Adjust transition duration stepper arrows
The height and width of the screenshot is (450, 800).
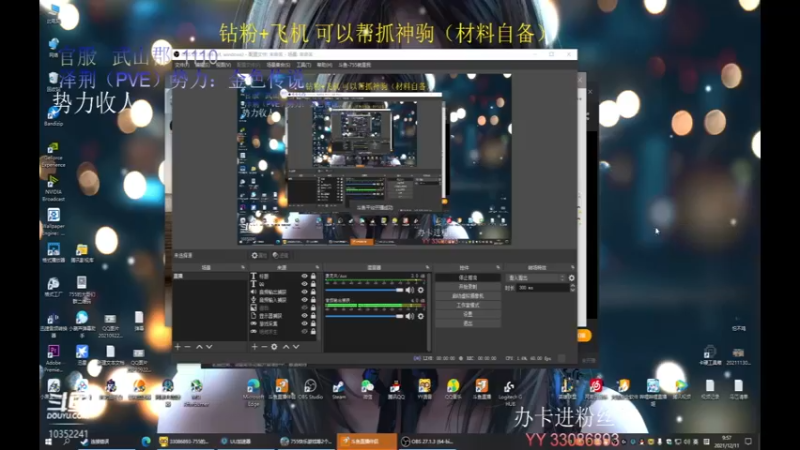(x=572, y=288)
